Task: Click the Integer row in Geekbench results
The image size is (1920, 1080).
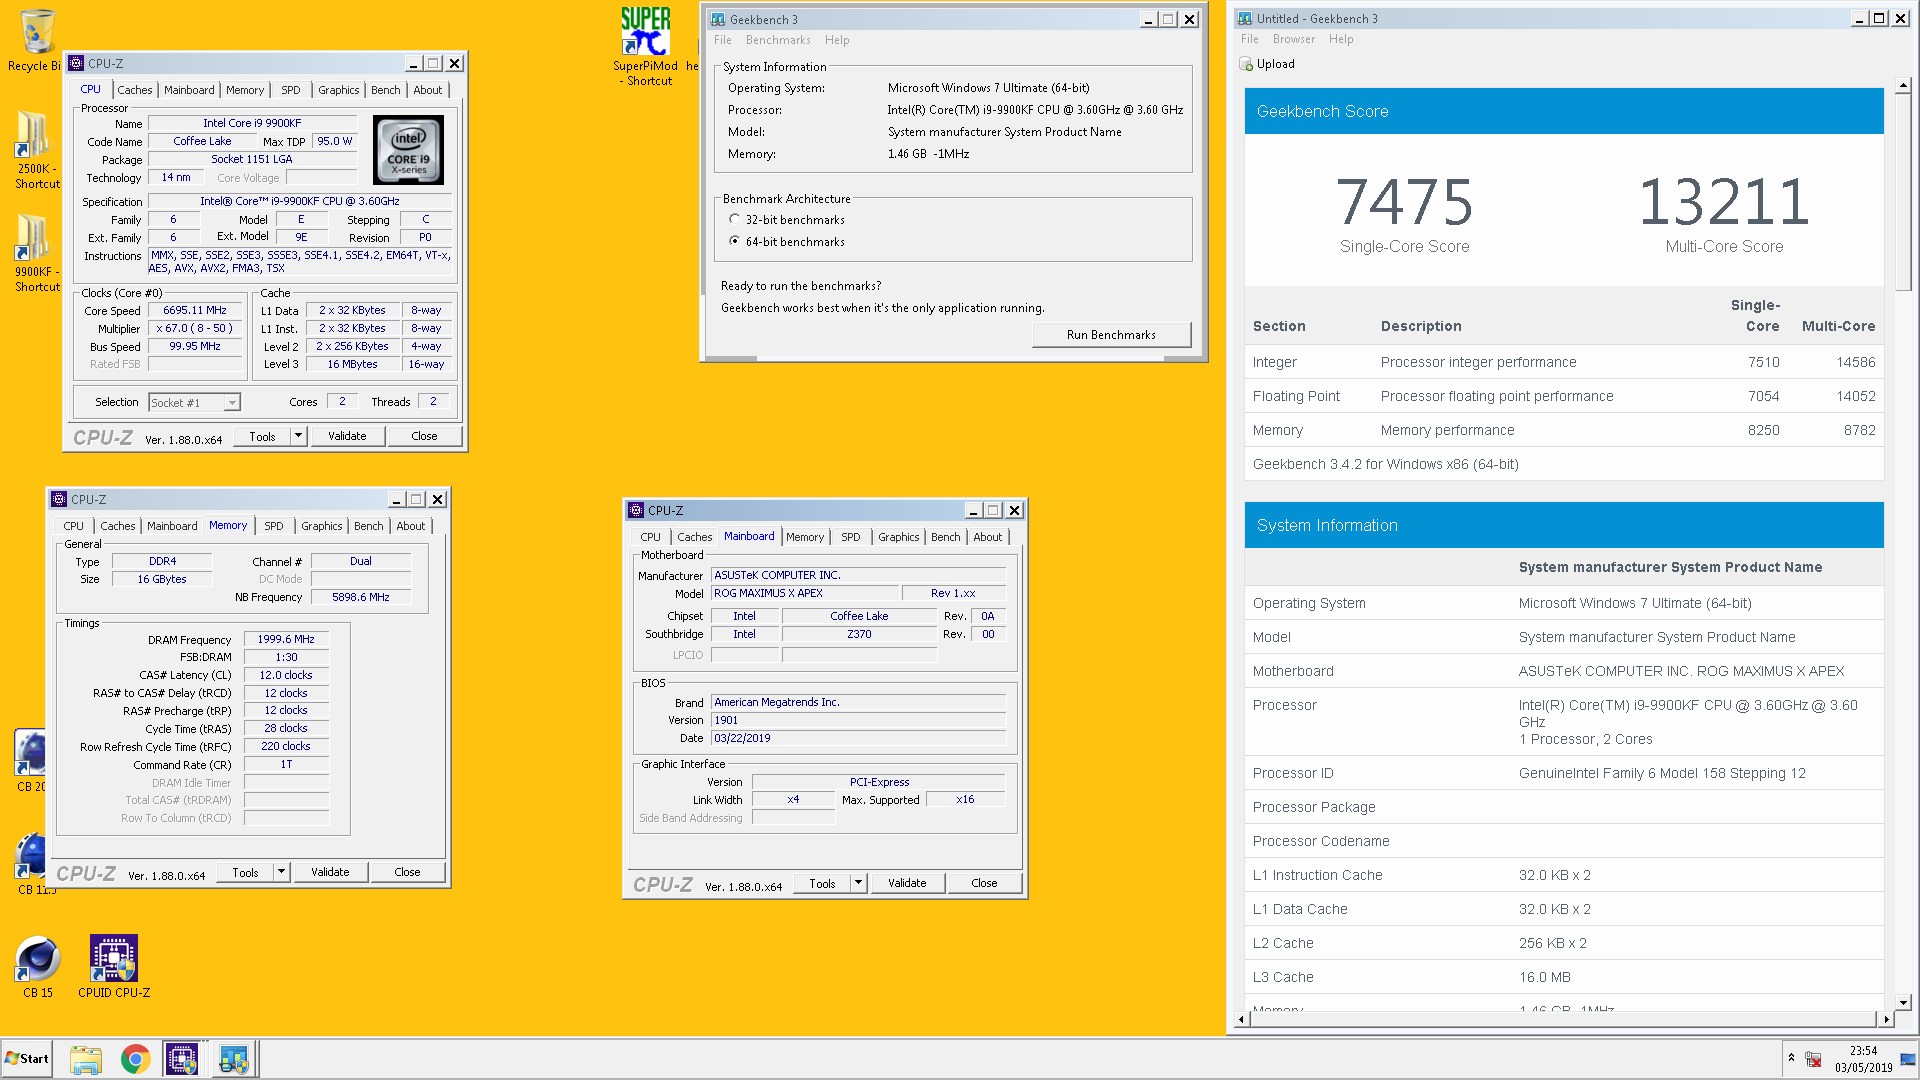Action: coord(1564,362)
